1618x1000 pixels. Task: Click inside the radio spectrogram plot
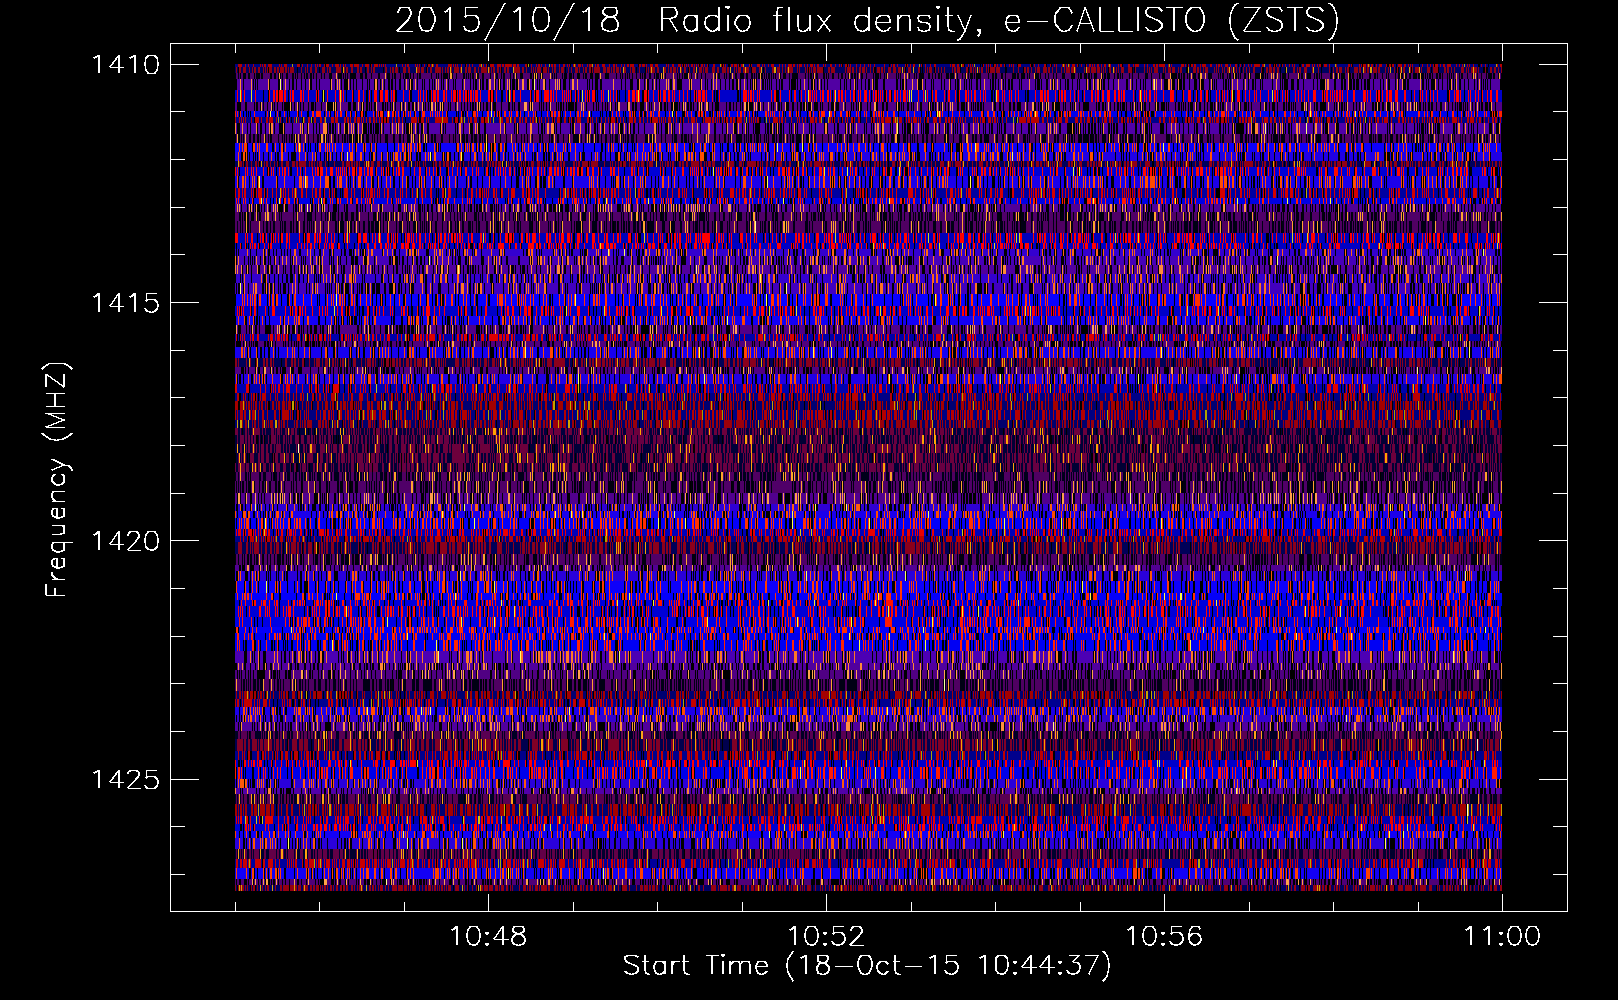868,477
